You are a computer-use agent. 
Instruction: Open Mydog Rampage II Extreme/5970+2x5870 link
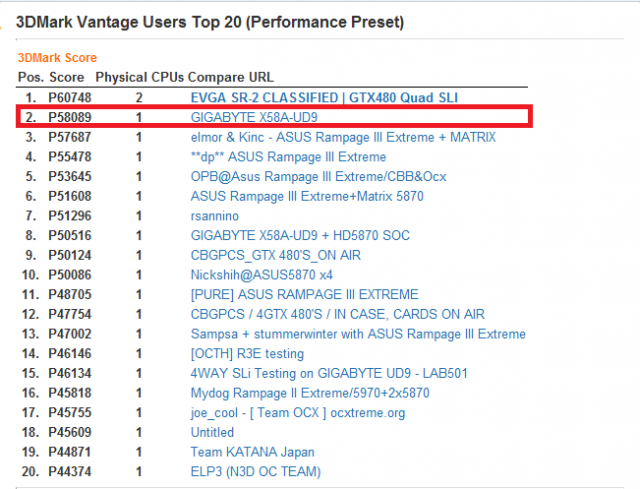310,393
